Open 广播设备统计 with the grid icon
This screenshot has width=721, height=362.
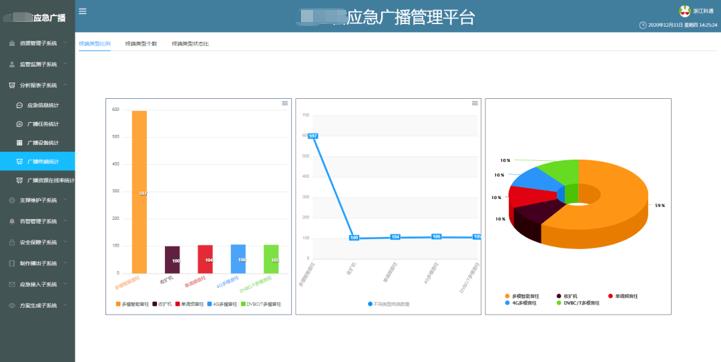[38, 143]
